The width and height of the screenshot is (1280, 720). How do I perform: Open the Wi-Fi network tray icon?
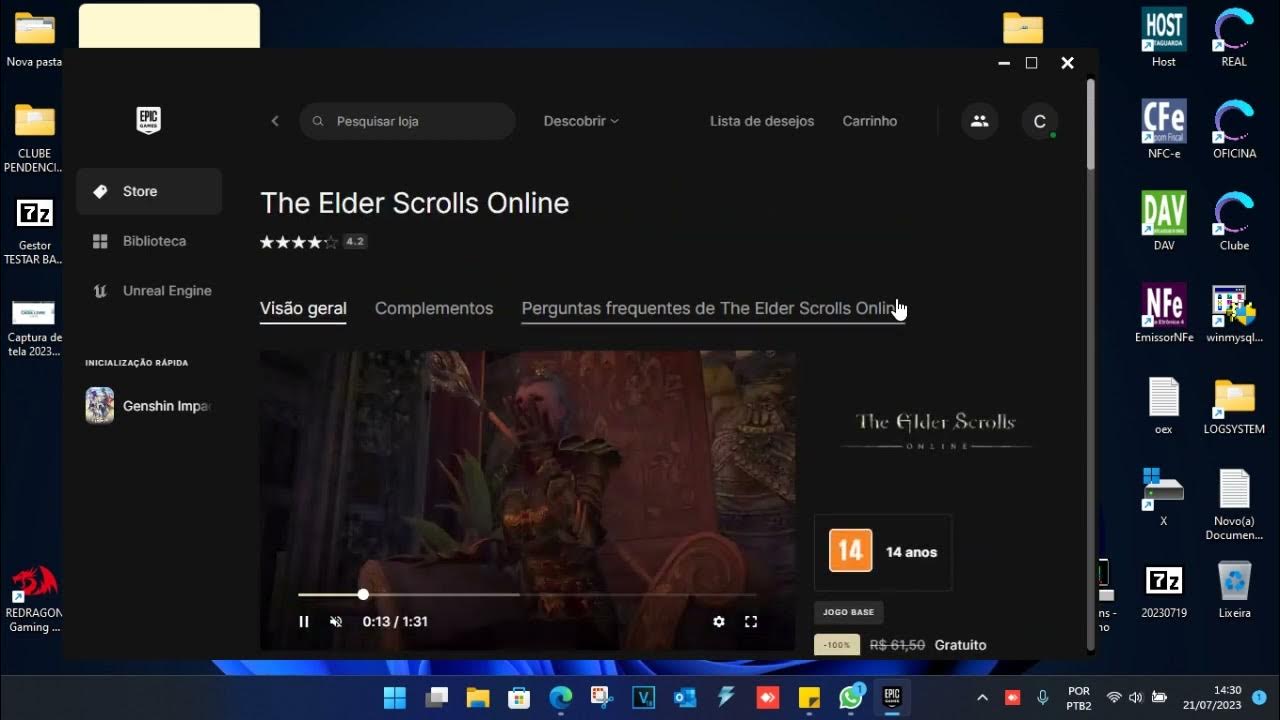pos(1113,697)
